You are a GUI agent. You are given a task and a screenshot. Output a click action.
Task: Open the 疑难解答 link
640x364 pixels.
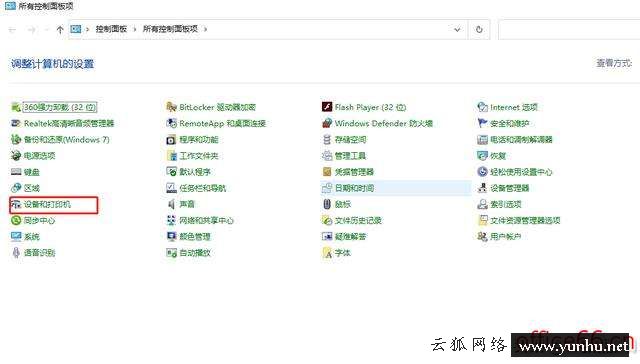click(351, 237)
